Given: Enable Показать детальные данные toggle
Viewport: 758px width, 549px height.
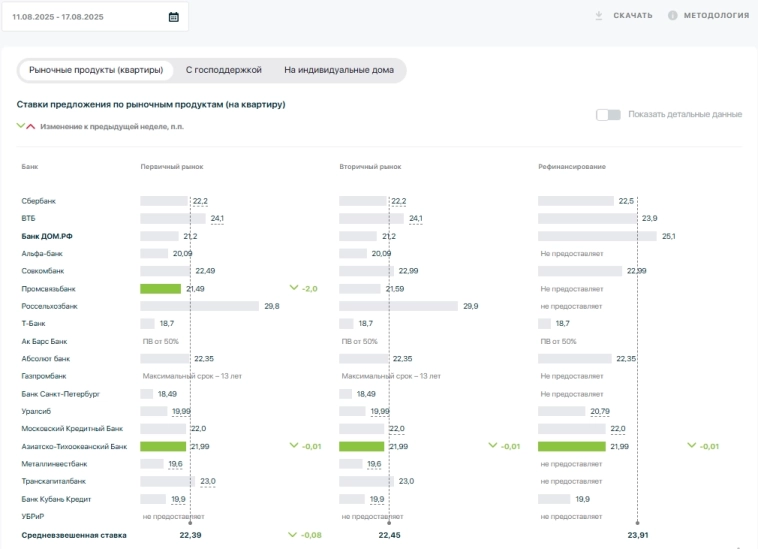Looking at the screenshot, I should pyautogui.click(x=608, y=115).
